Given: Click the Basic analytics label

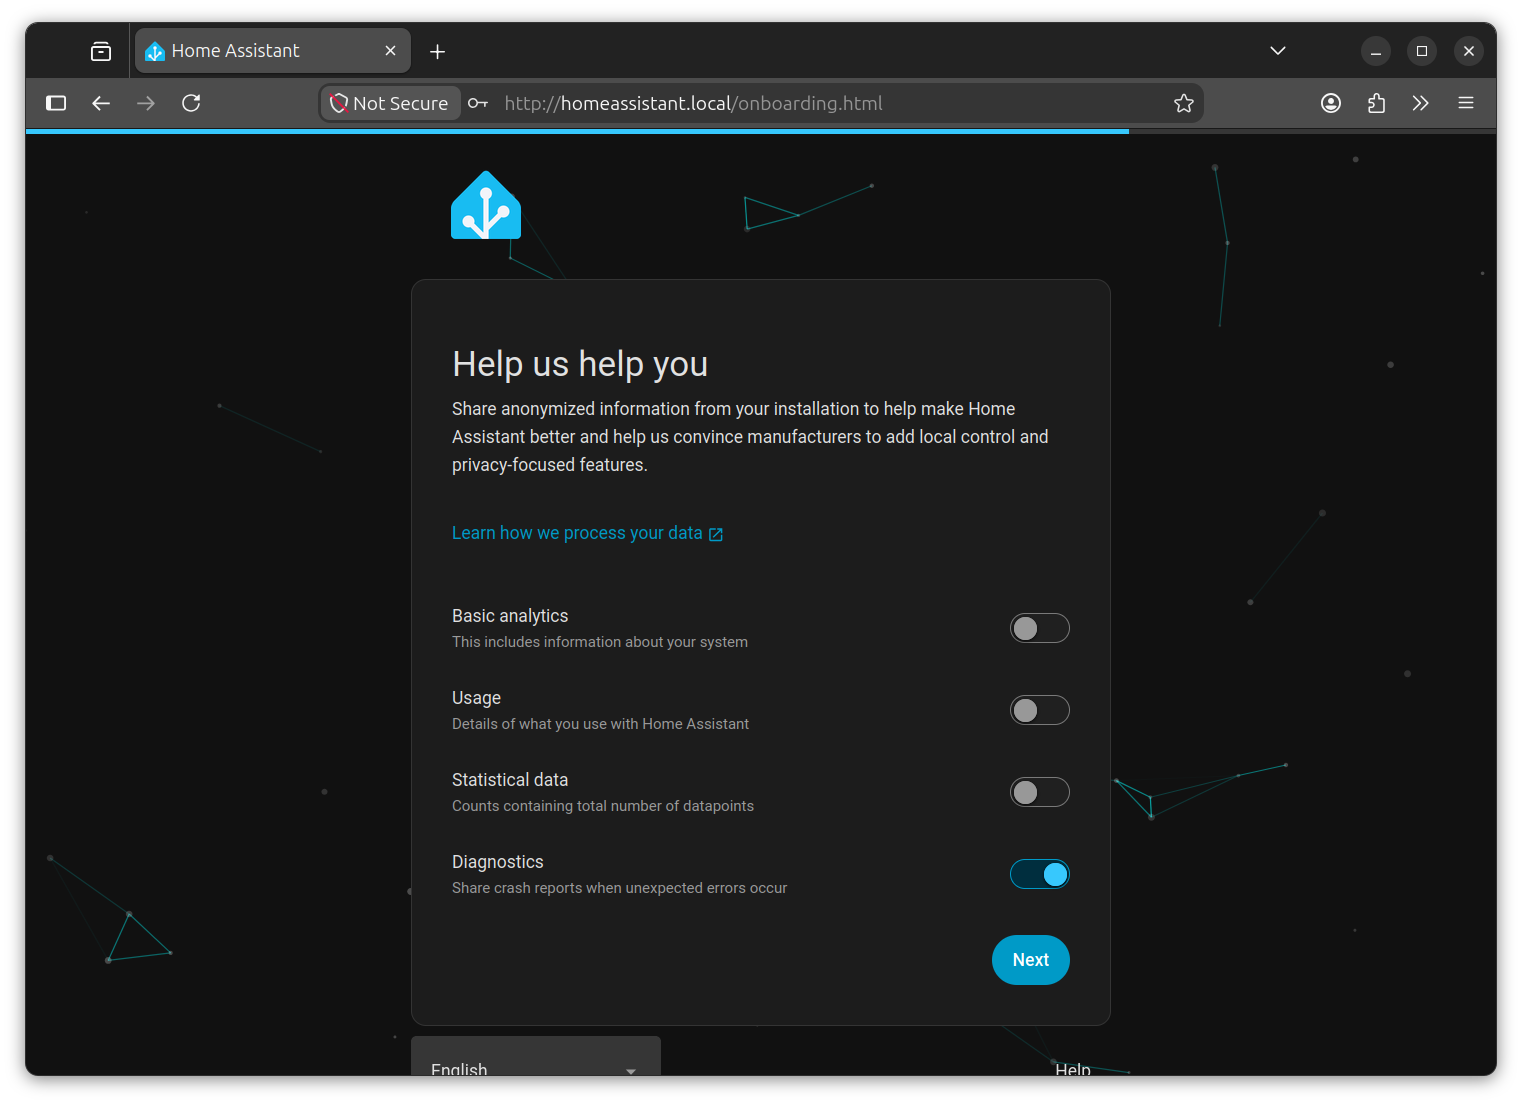Looking at the screenshot, I should click(510, 616).
